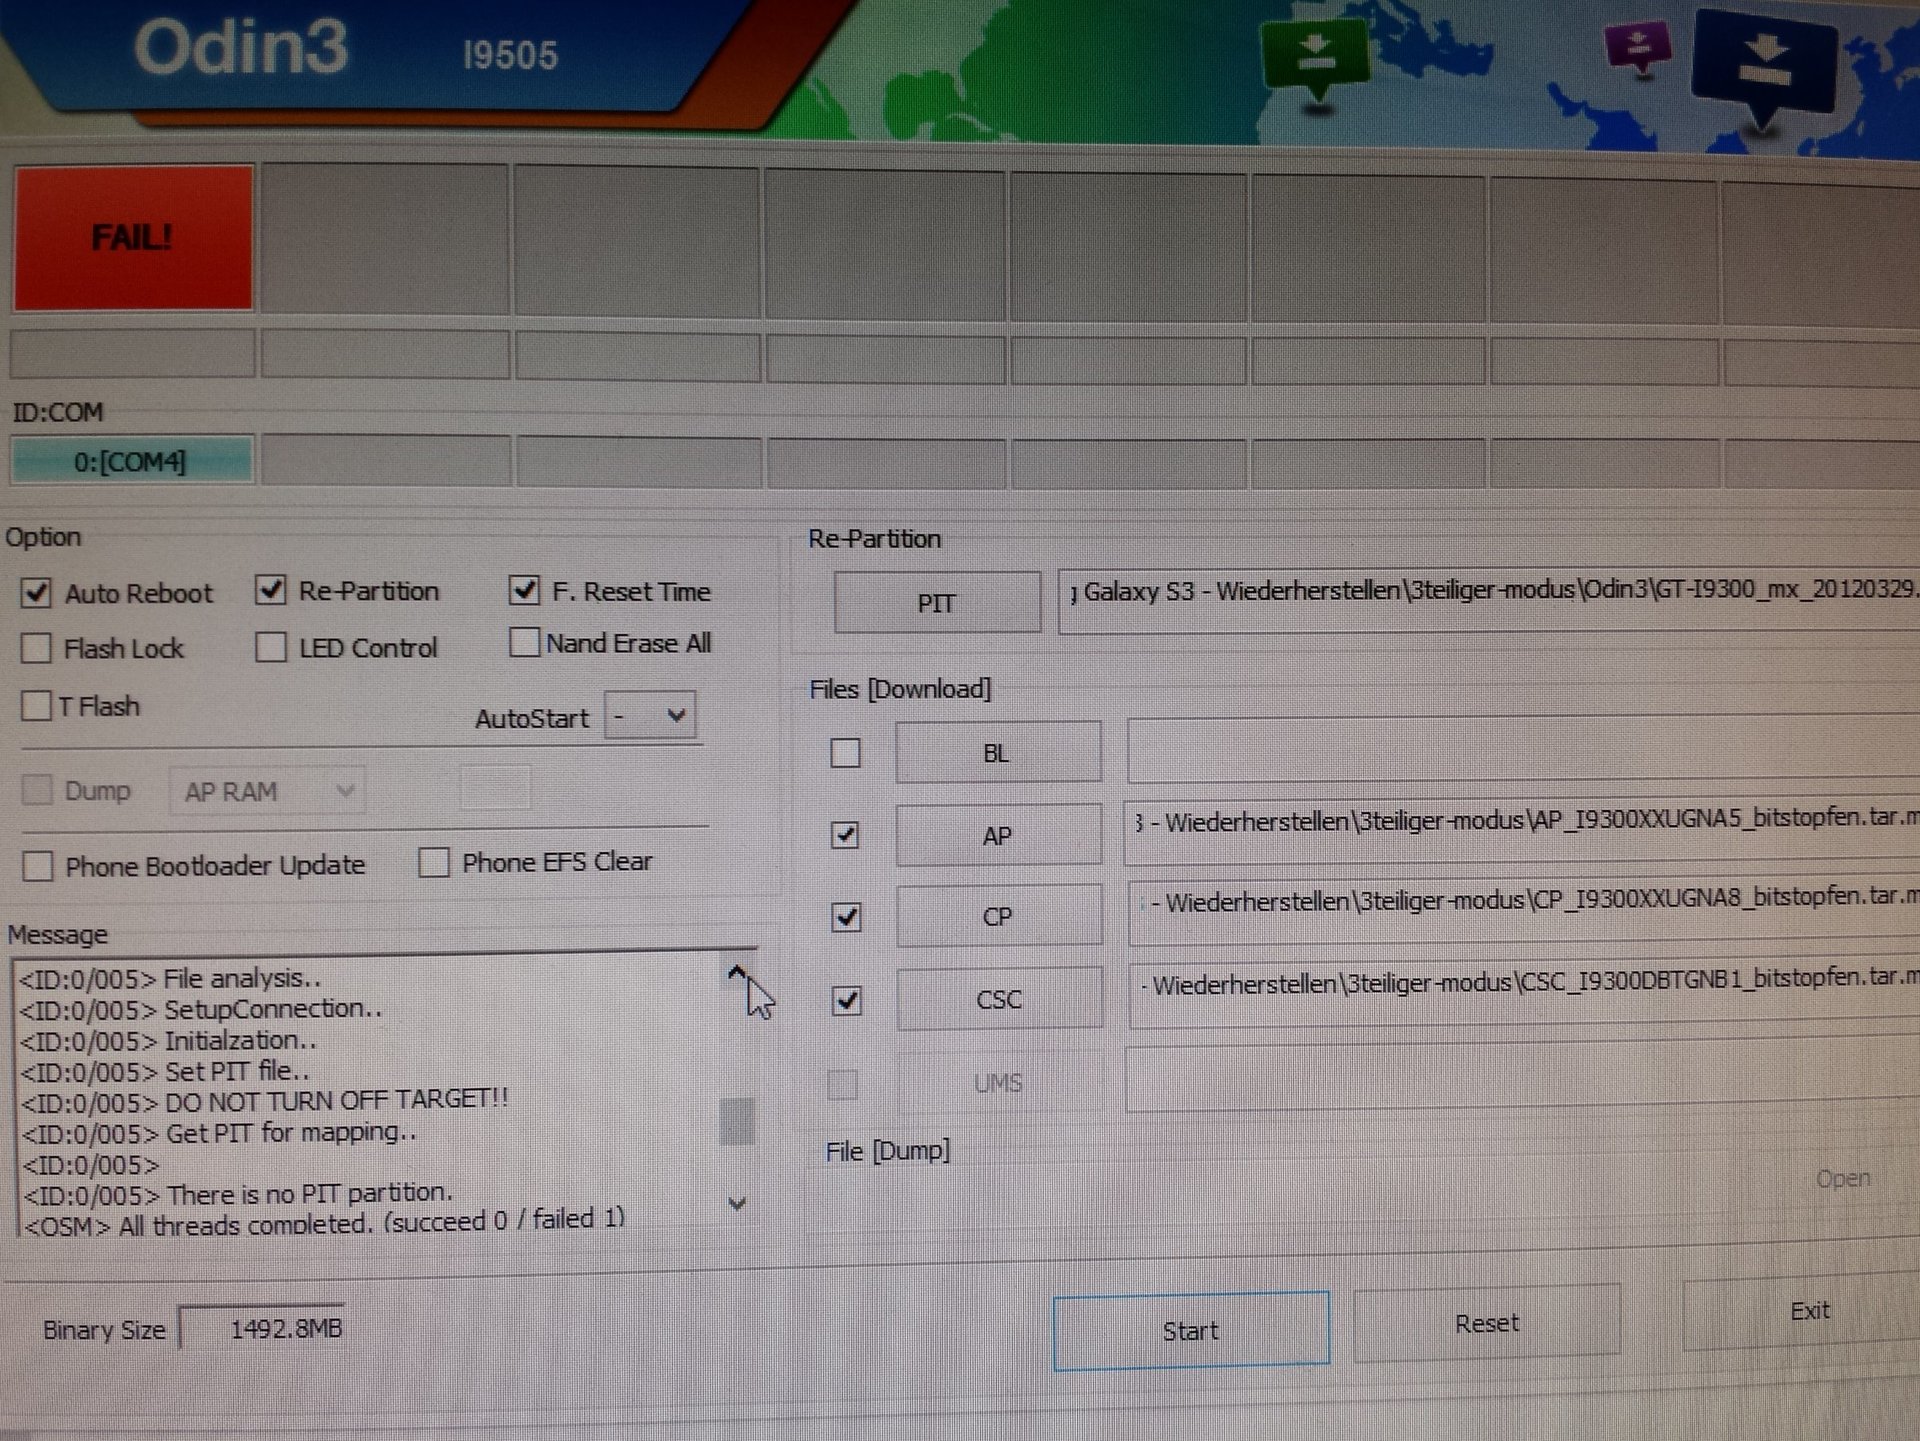The width and height of the screenshot is (1920, 1441).
Task: Uncheck the AP file checkbox
Action: [x=846, y=835]
